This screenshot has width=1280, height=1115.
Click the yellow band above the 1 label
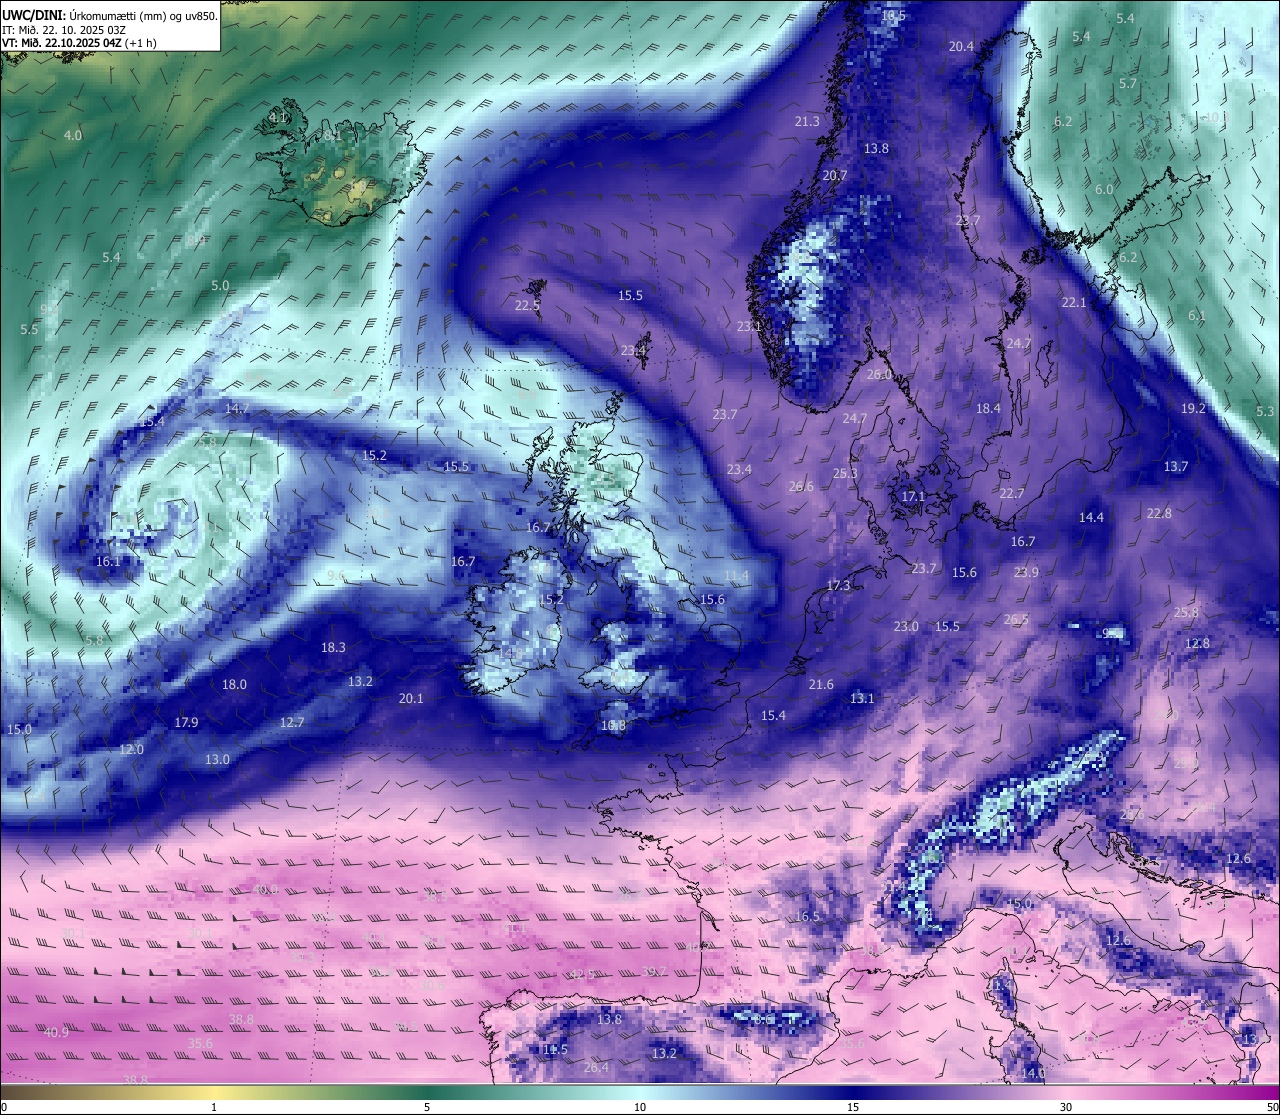(214, 1092)
